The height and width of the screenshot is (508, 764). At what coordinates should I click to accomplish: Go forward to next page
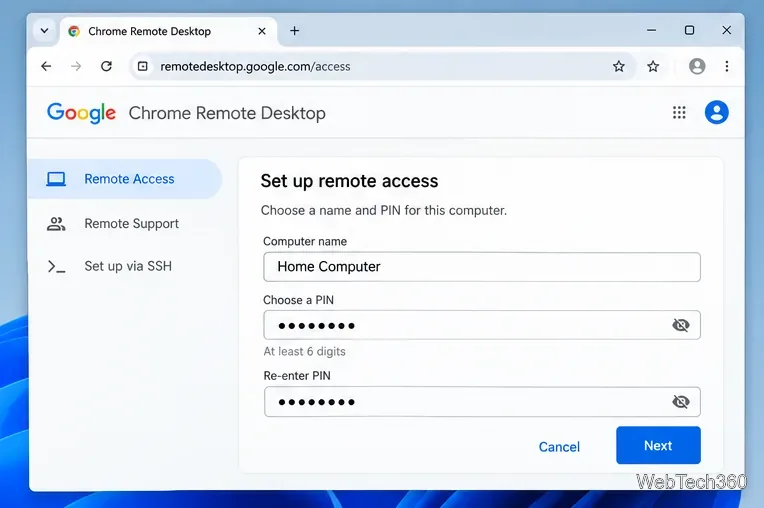point(76,66)
